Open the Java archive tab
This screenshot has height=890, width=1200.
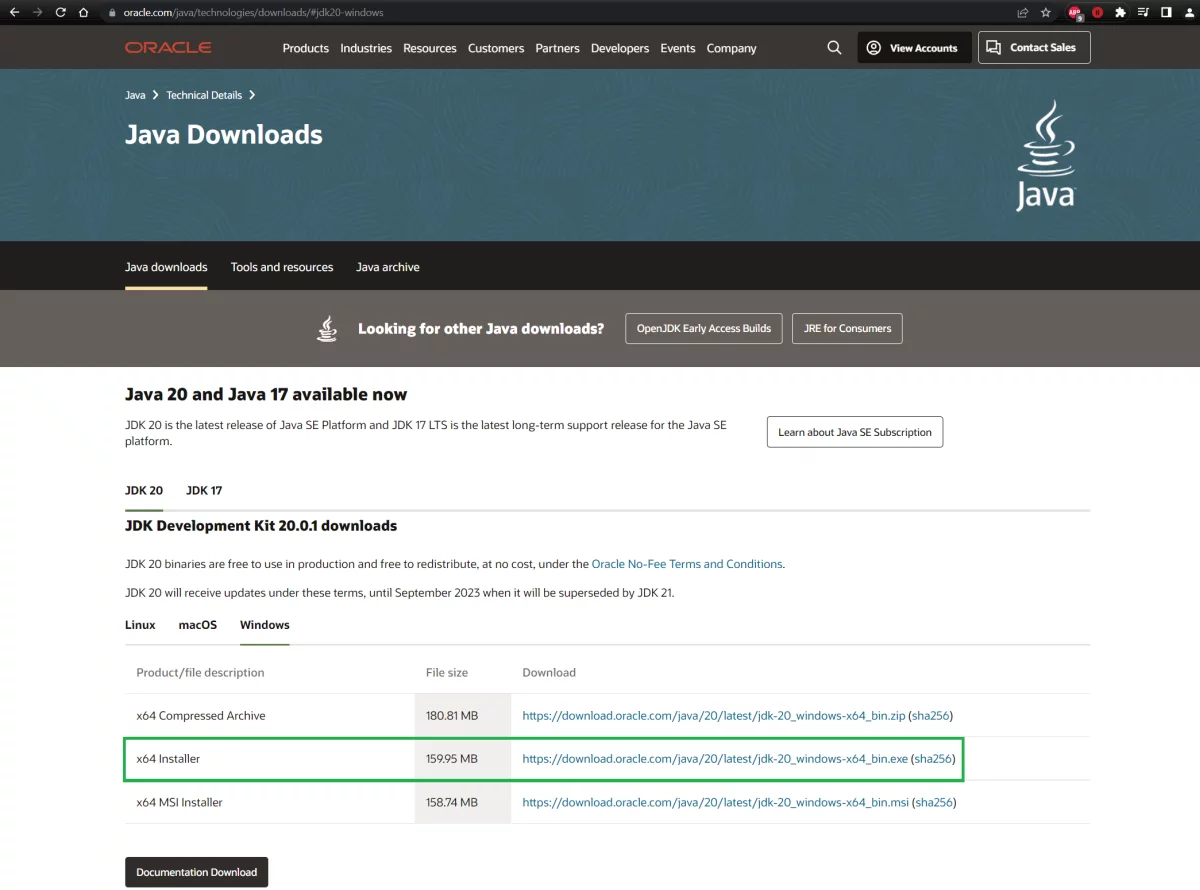coord(387,267)
